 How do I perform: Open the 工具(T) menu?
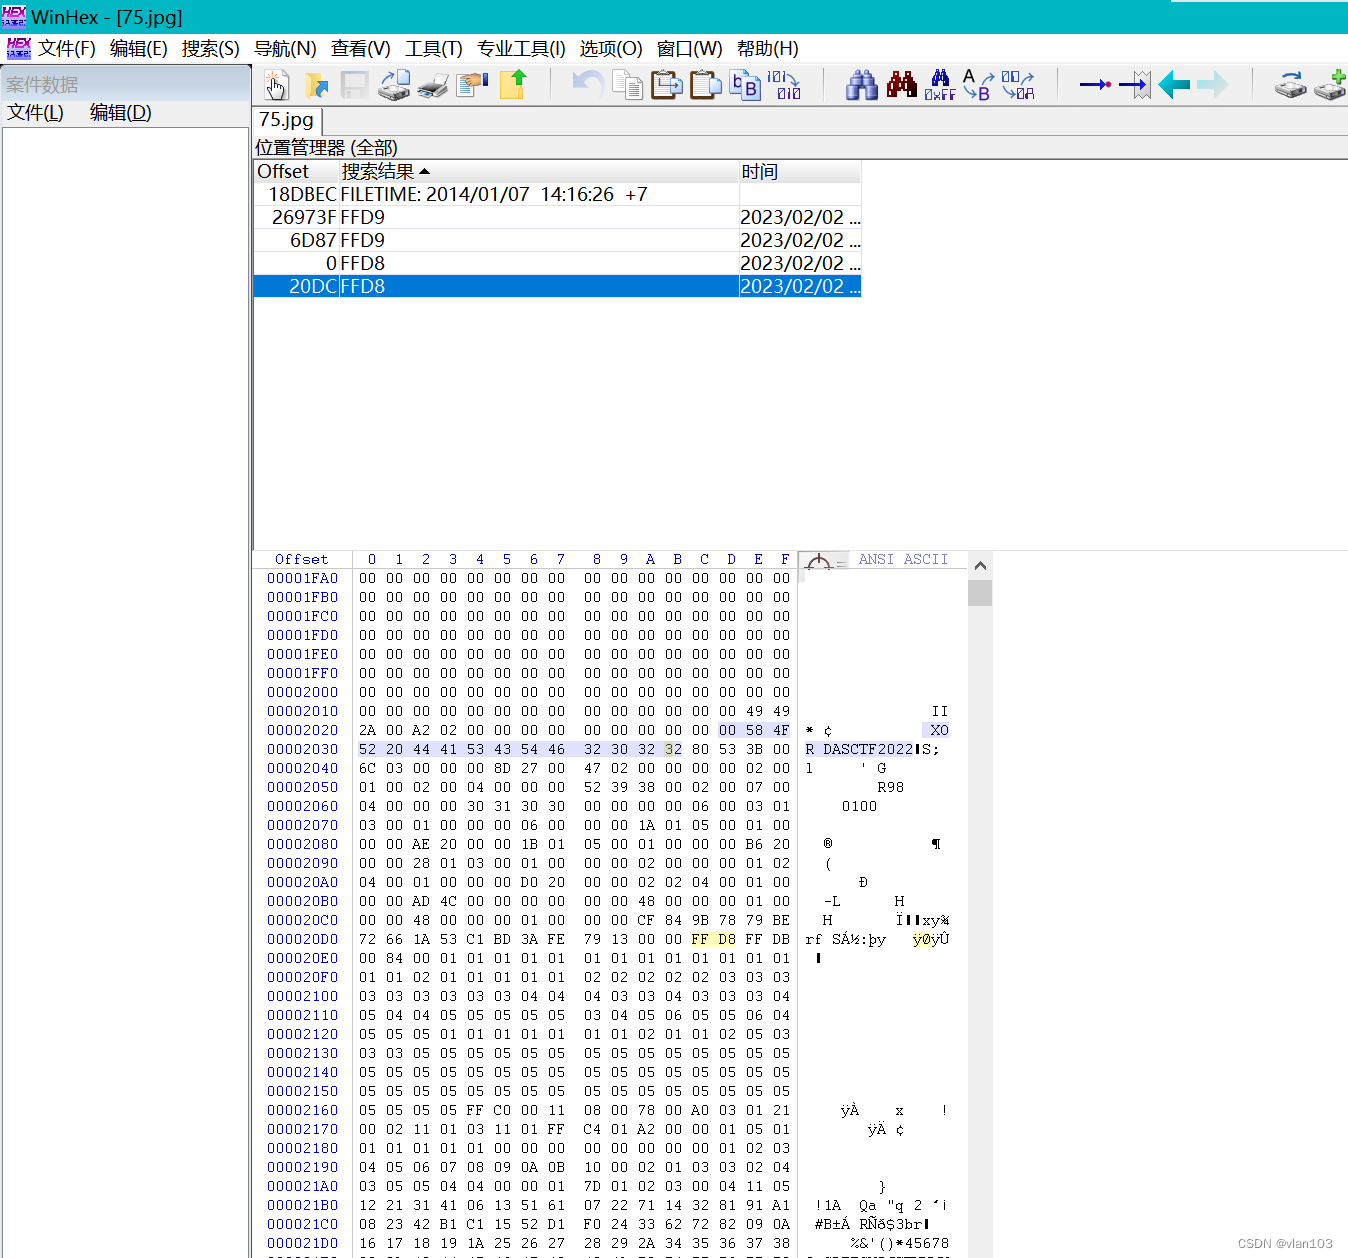[x=434, y=49]
